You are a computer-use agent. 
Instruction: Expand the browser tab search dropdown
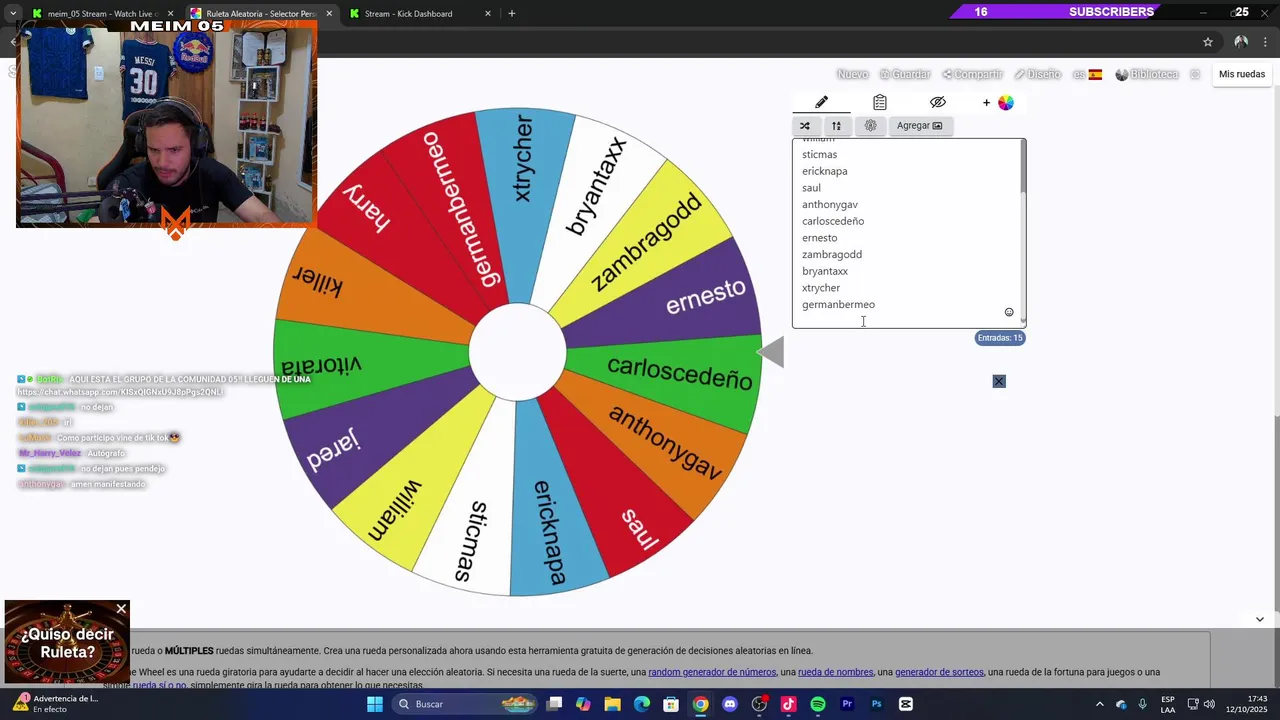pyautogui.click(x=12, y=13)
